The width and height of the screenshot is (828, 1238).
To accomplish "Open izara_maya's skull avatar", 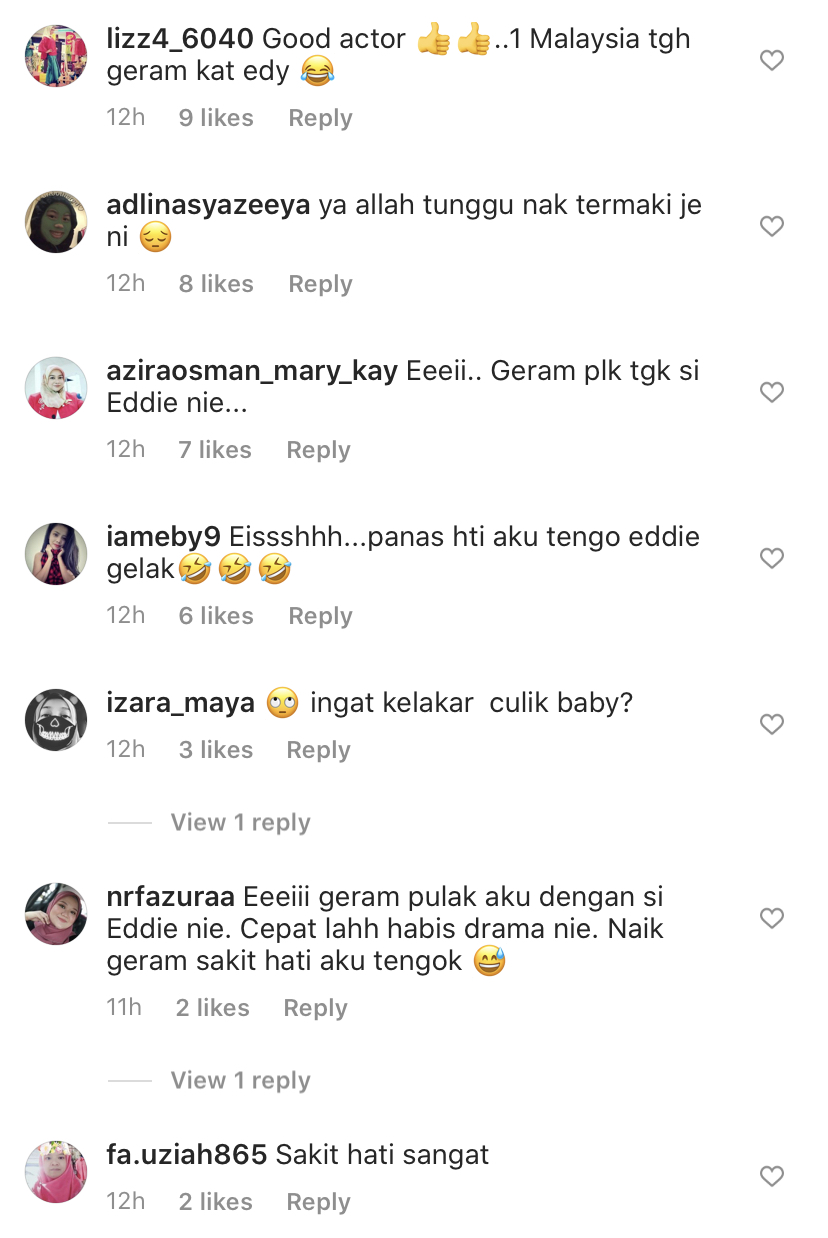I will (x=56, y=720).
